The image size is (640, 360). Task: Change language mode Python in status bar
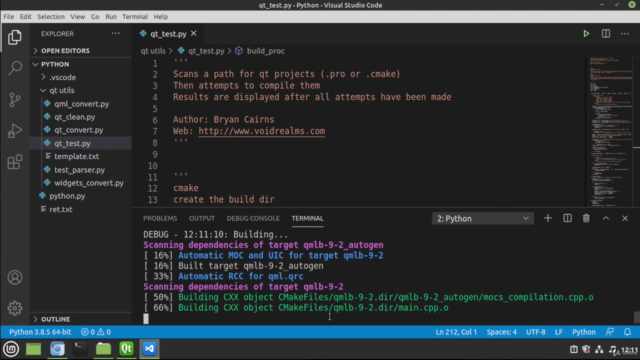[x=584, y=332]
